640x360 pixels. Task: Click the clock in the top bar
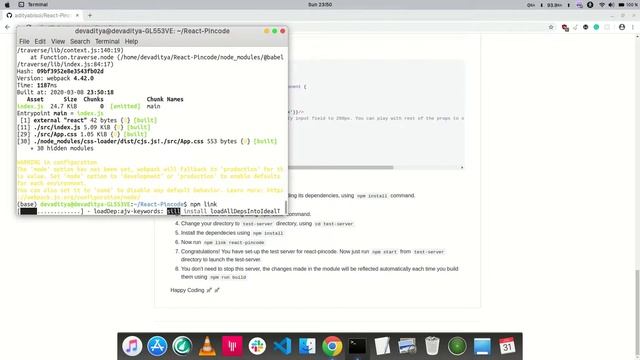pos(320,4)
